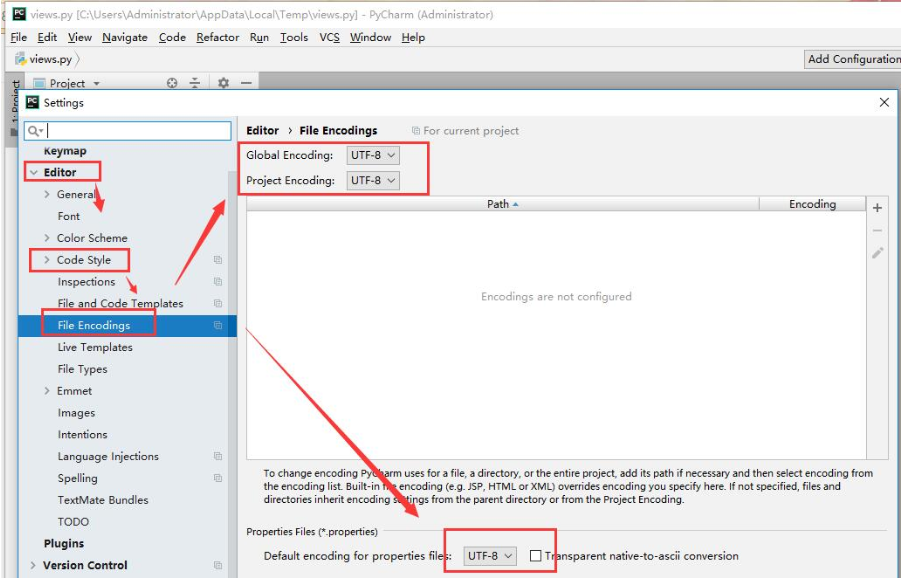The height and width of the screenshot is (580, 903).
Task: Click the minus remove icon beside the encodings table
Action: tap(877, 230)
